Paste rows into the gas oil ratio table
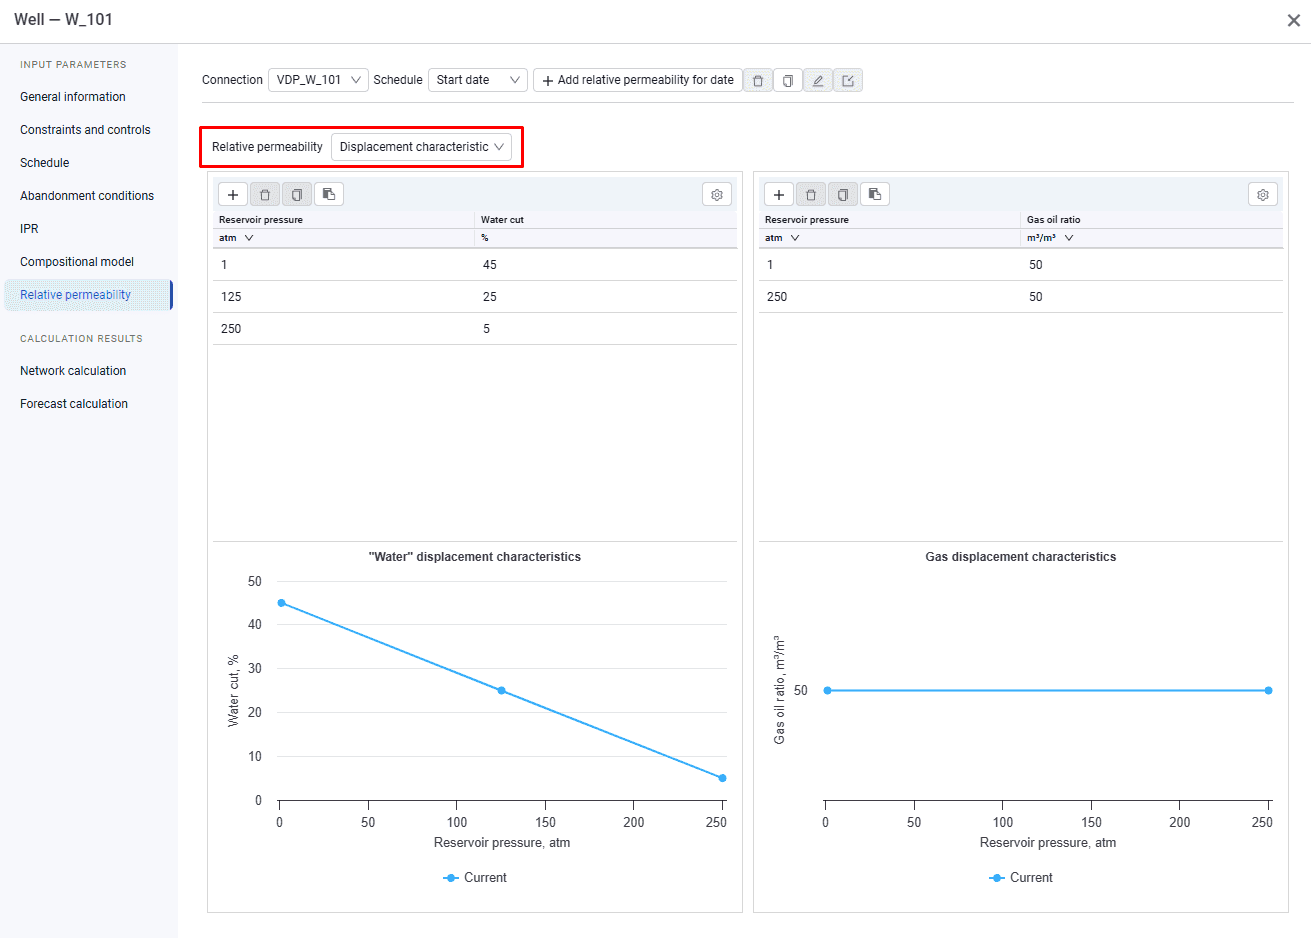1311x938 pixels. pyautogui.click(x=875, y=194)
